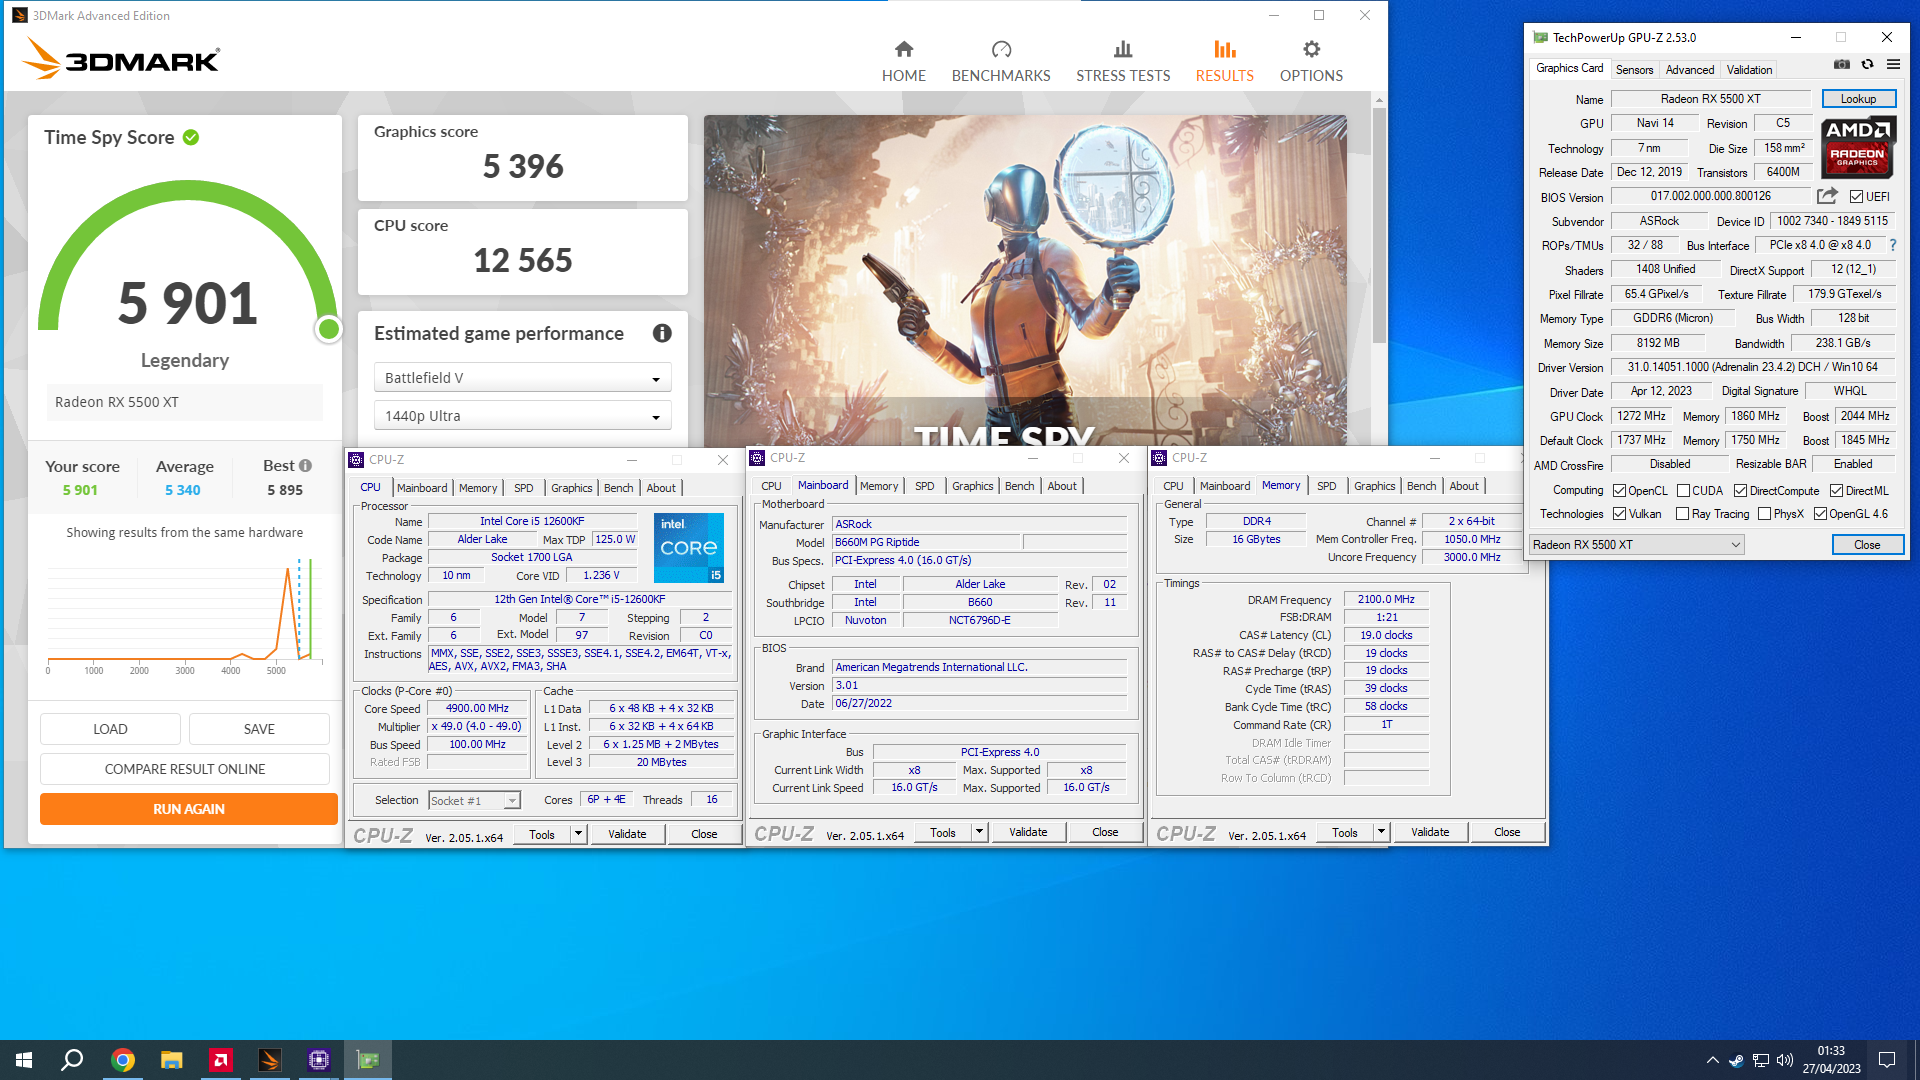Go to the 3DMark HOME icon
The image size is (1920, 1080).
click(903, 49)
